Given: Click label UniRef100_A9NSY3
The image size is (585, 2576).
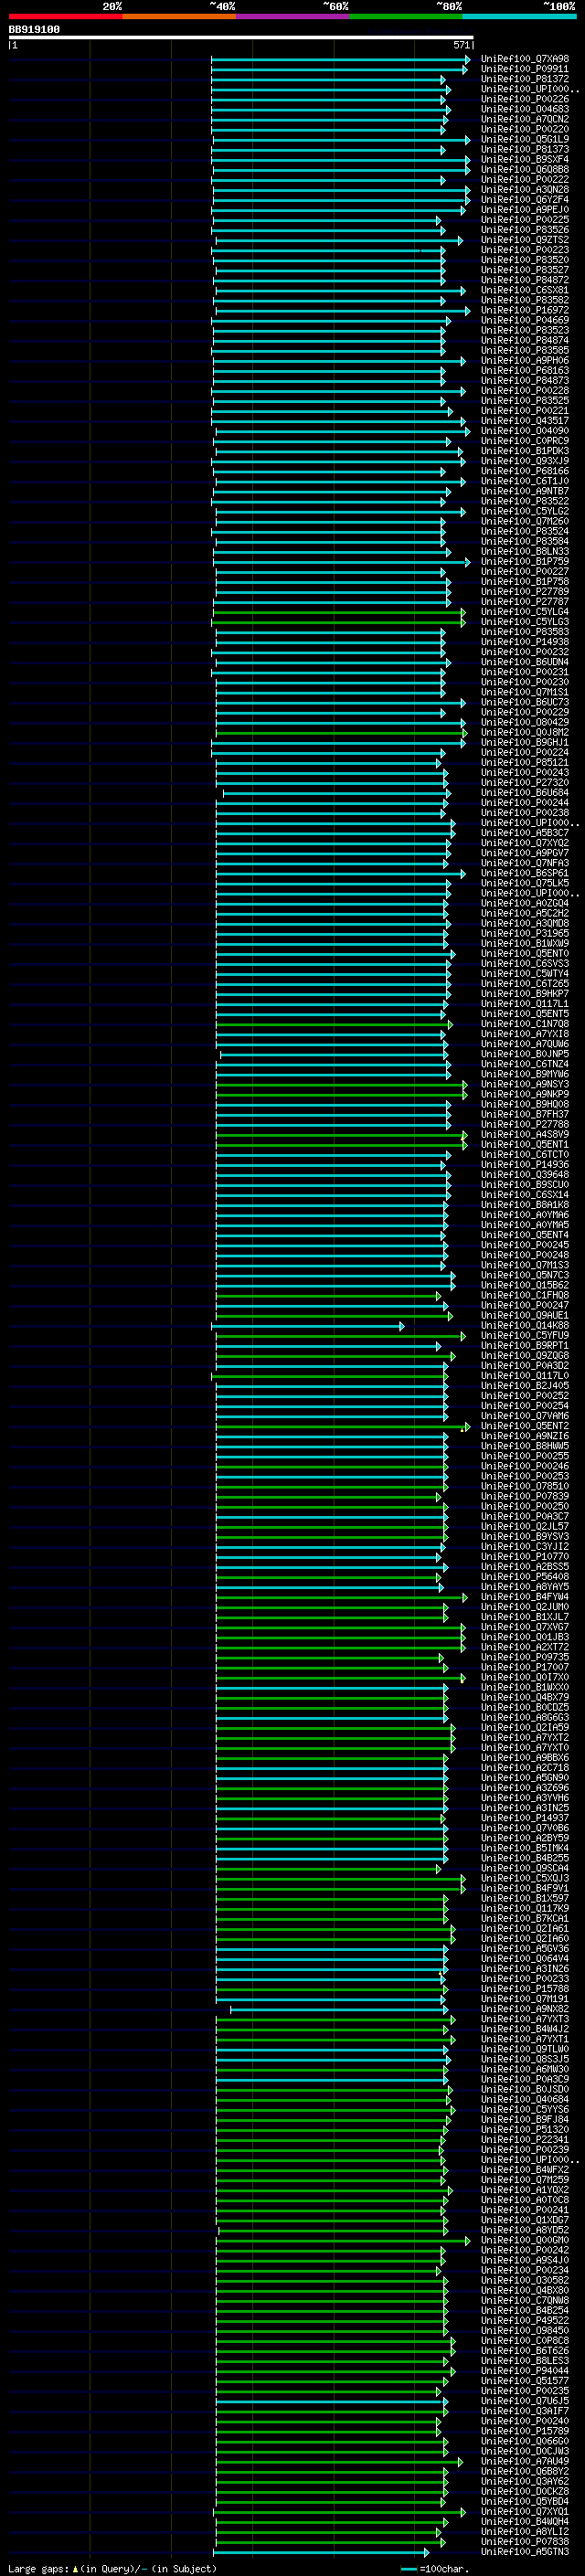Looking at the screenshot, I should [525, 1084].
